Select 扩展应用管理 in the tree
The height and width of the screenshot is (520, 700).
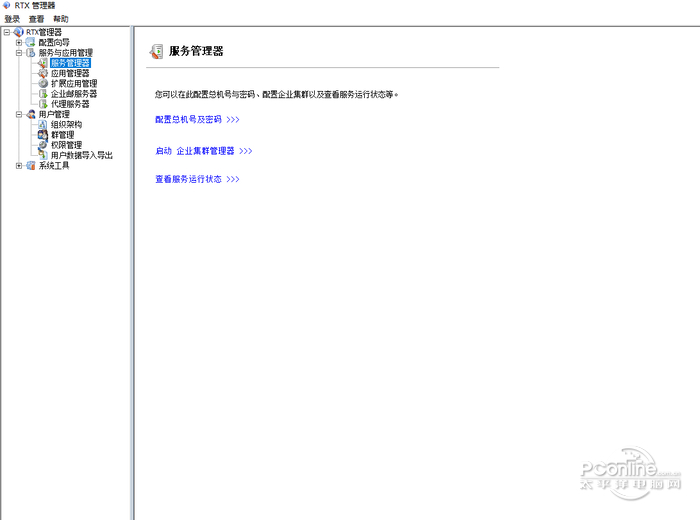coord(74,83)
